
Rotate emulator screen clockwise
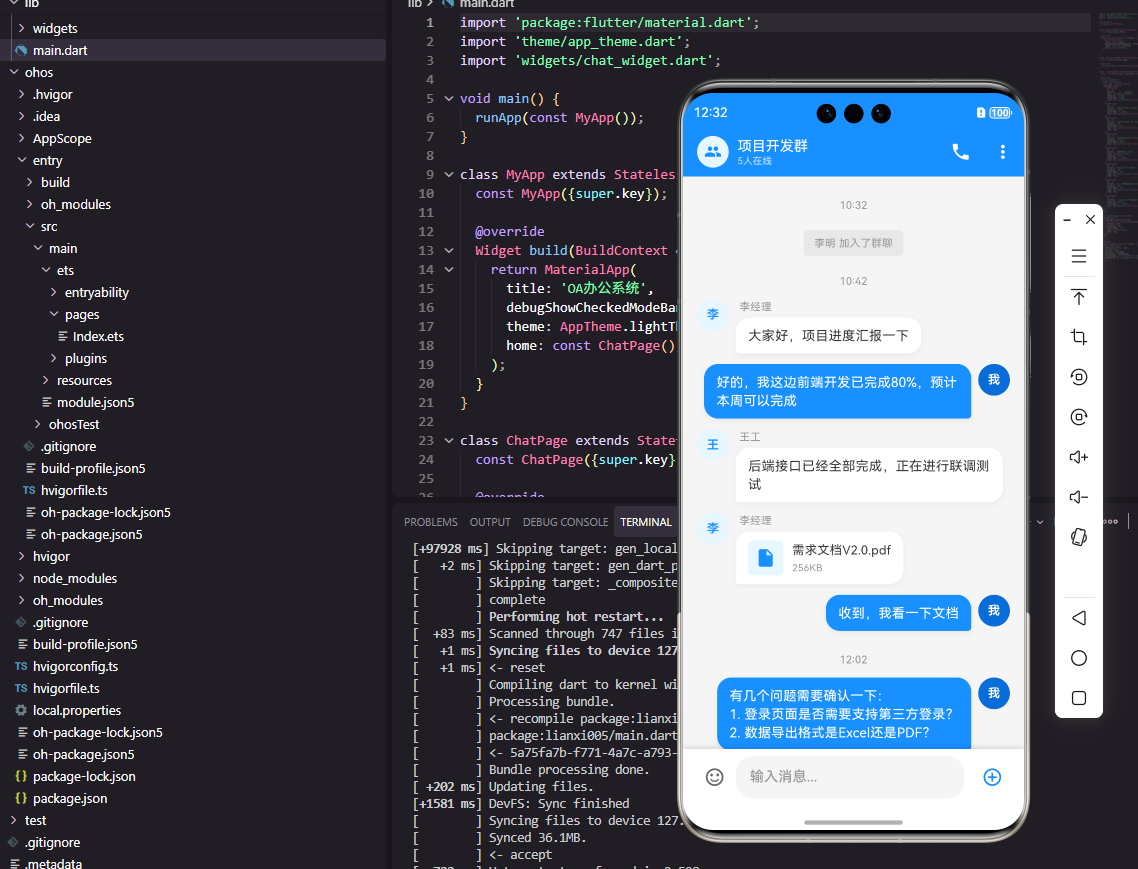click(x=1078, y=417)
